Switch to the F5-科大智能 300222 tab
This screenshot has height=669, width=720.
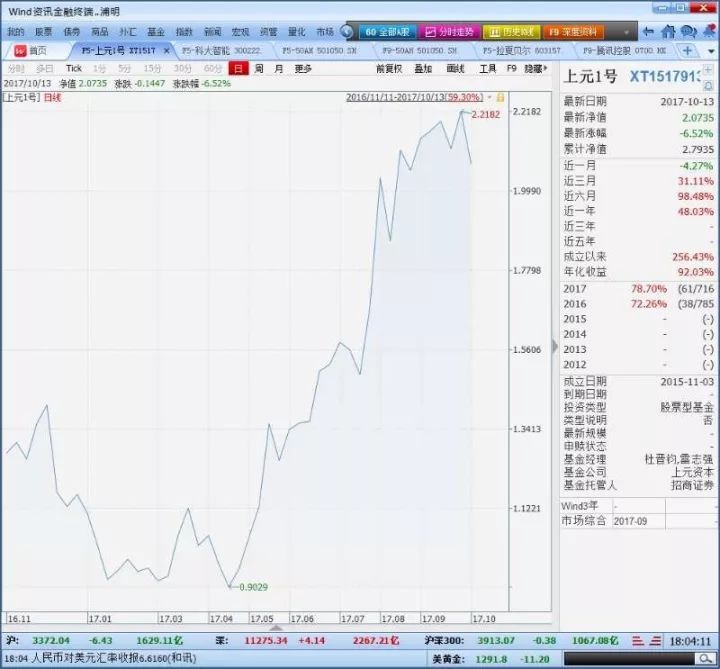pyautogui.click(x=224, y=50)
